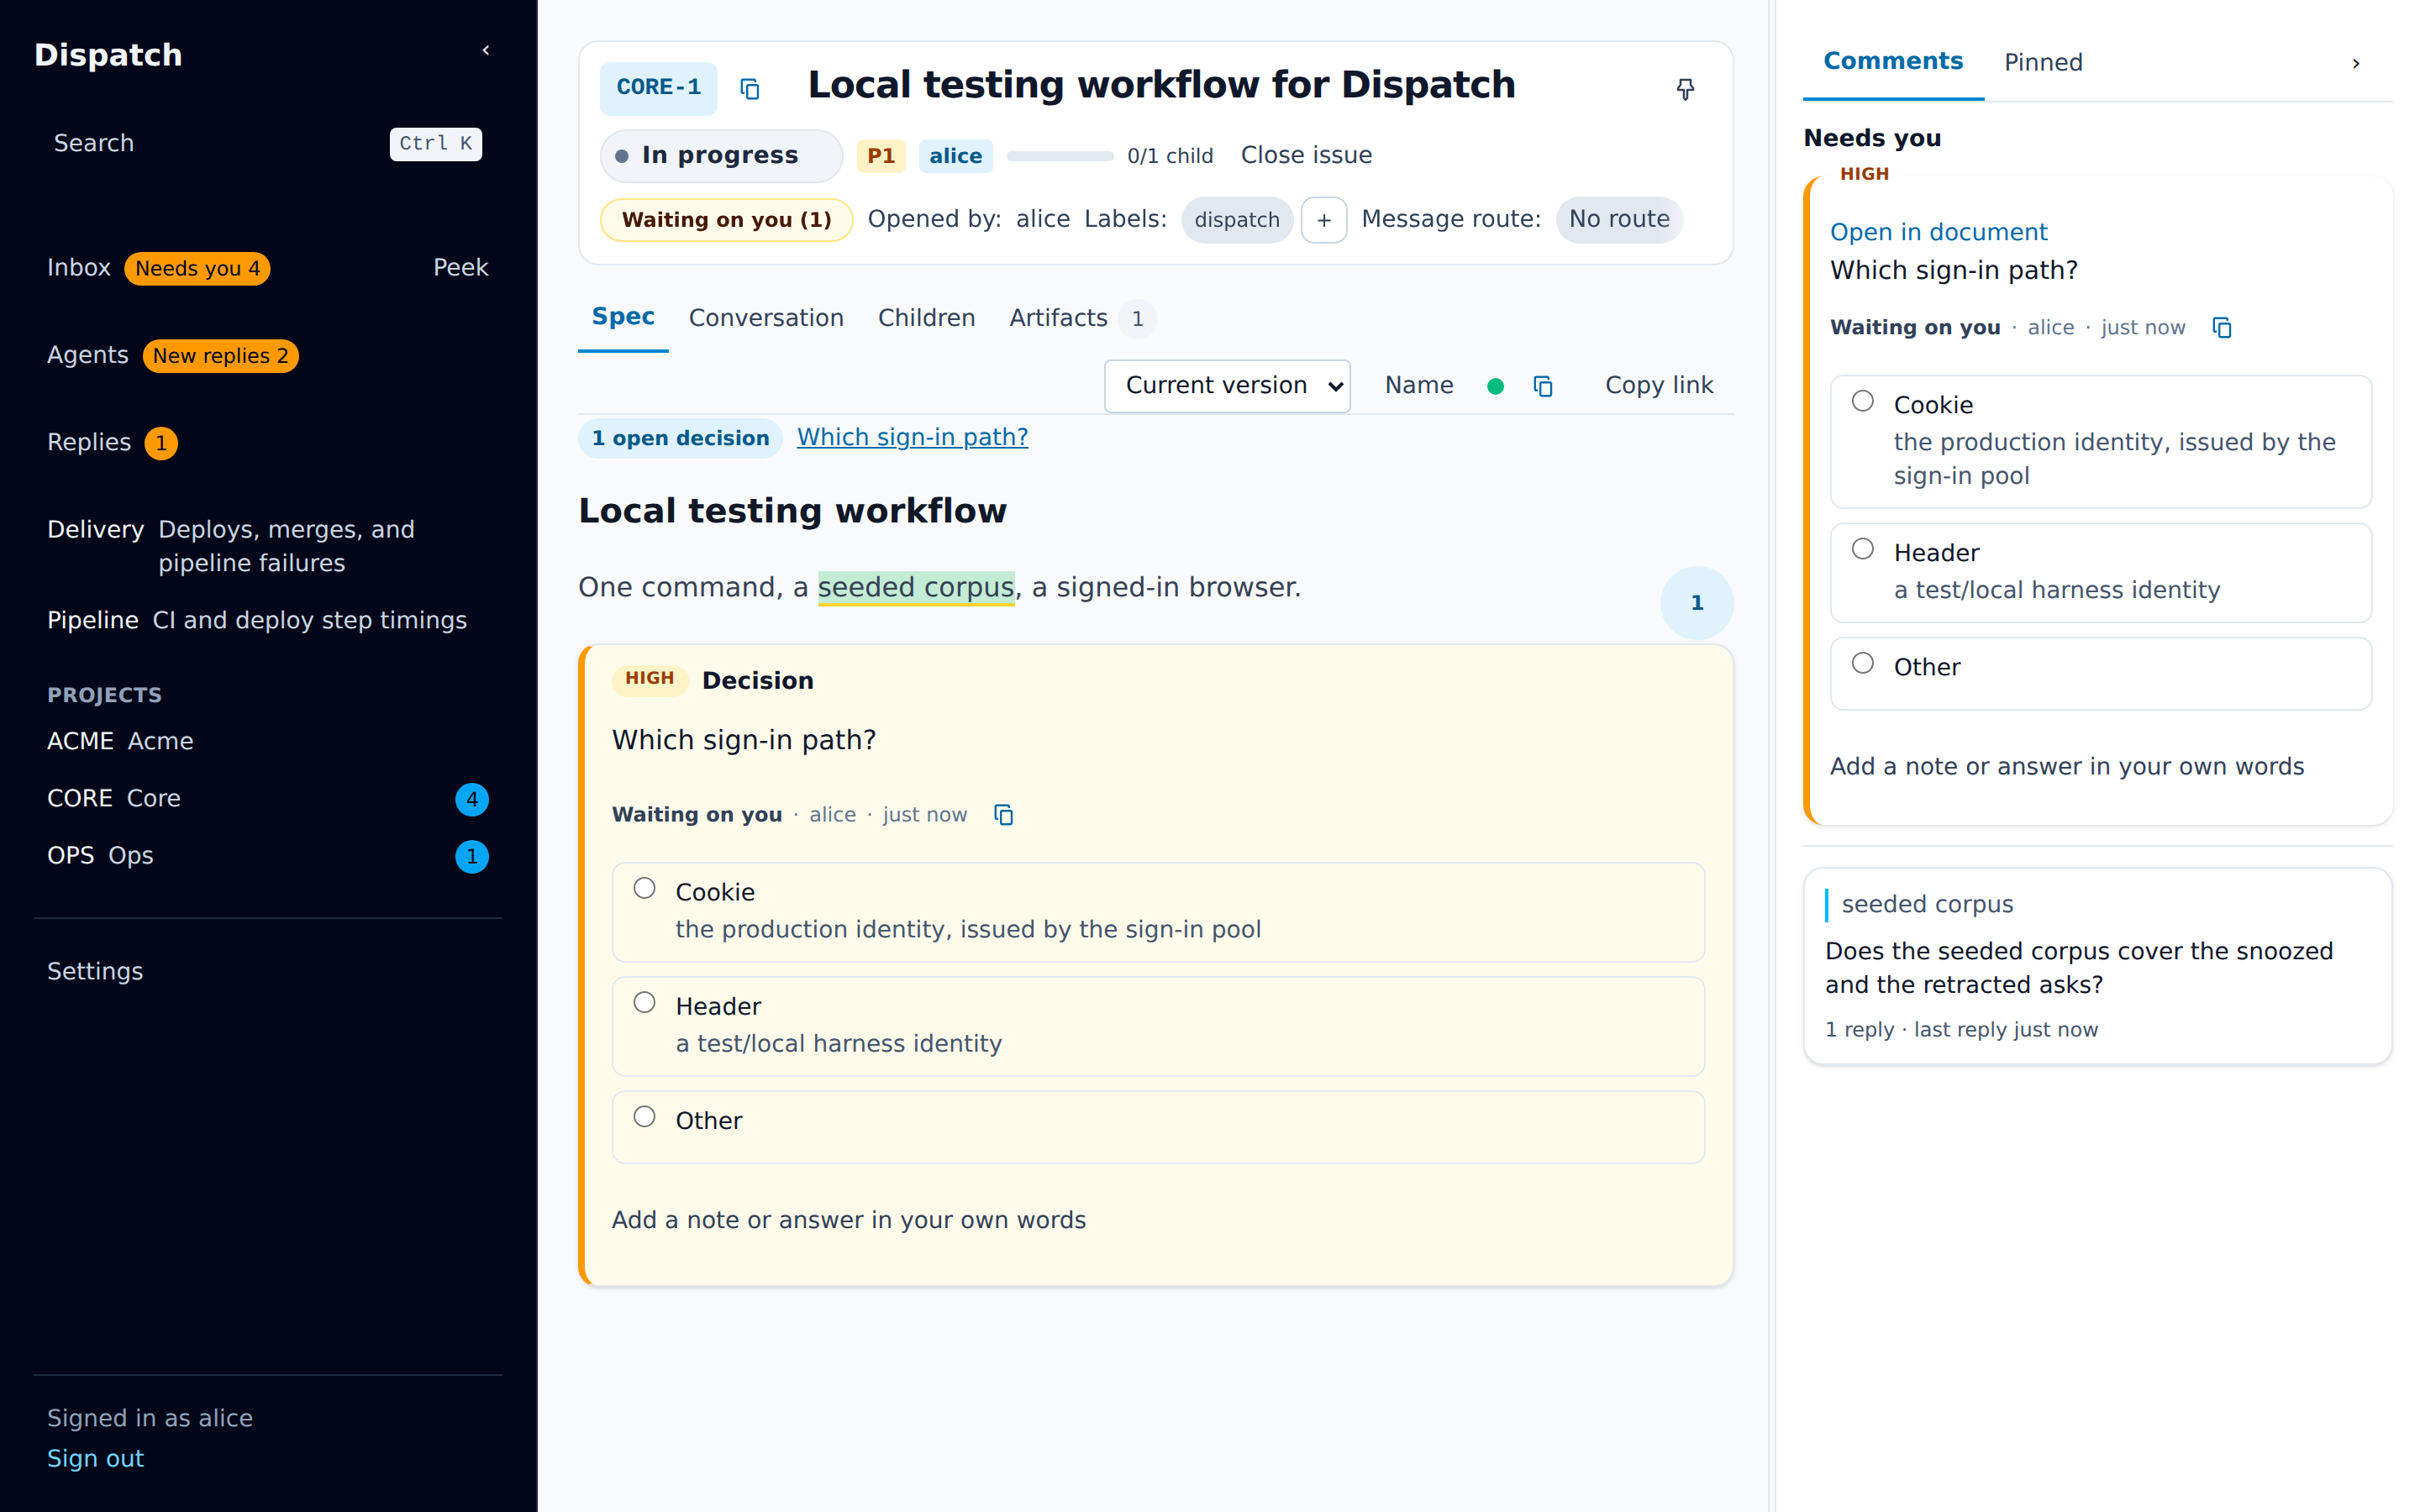Choose Cookie in the Comments panel
Screen dimensions: 2420x1512
coord(1863,401)
